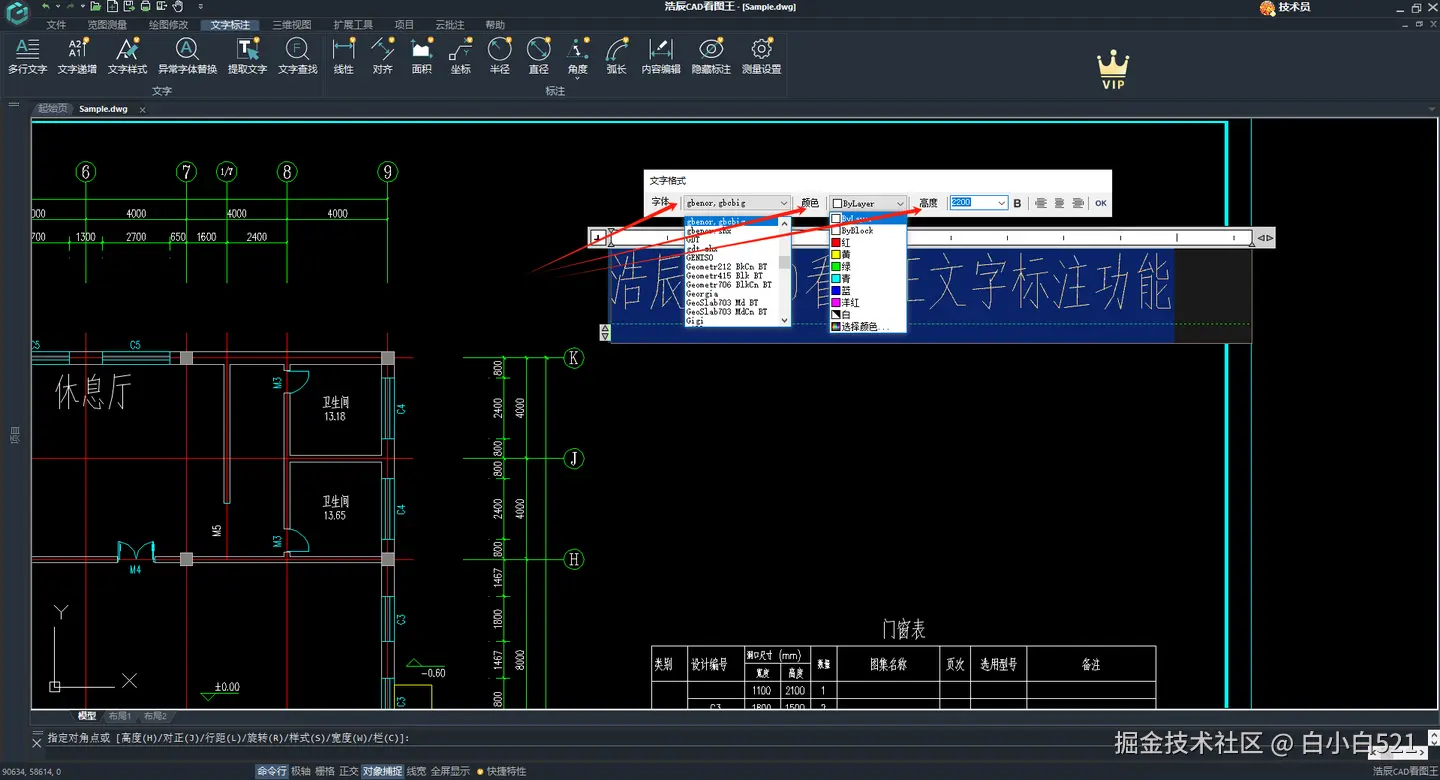Screen dimensions: 1440x780
Task: Click the 快捷特性 quick properties button
Action: [x=506, y=771]
